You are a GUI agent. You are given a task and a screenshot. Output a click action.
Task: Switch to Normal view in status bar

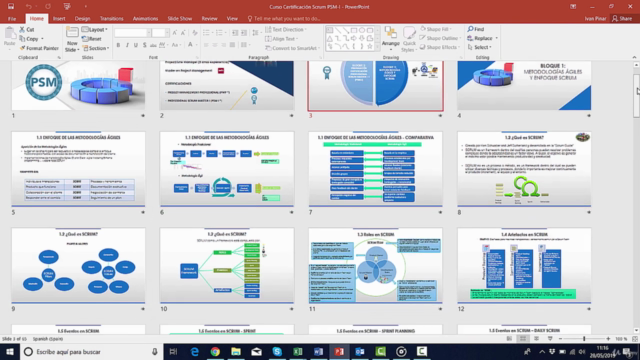[x=509, y=339]
